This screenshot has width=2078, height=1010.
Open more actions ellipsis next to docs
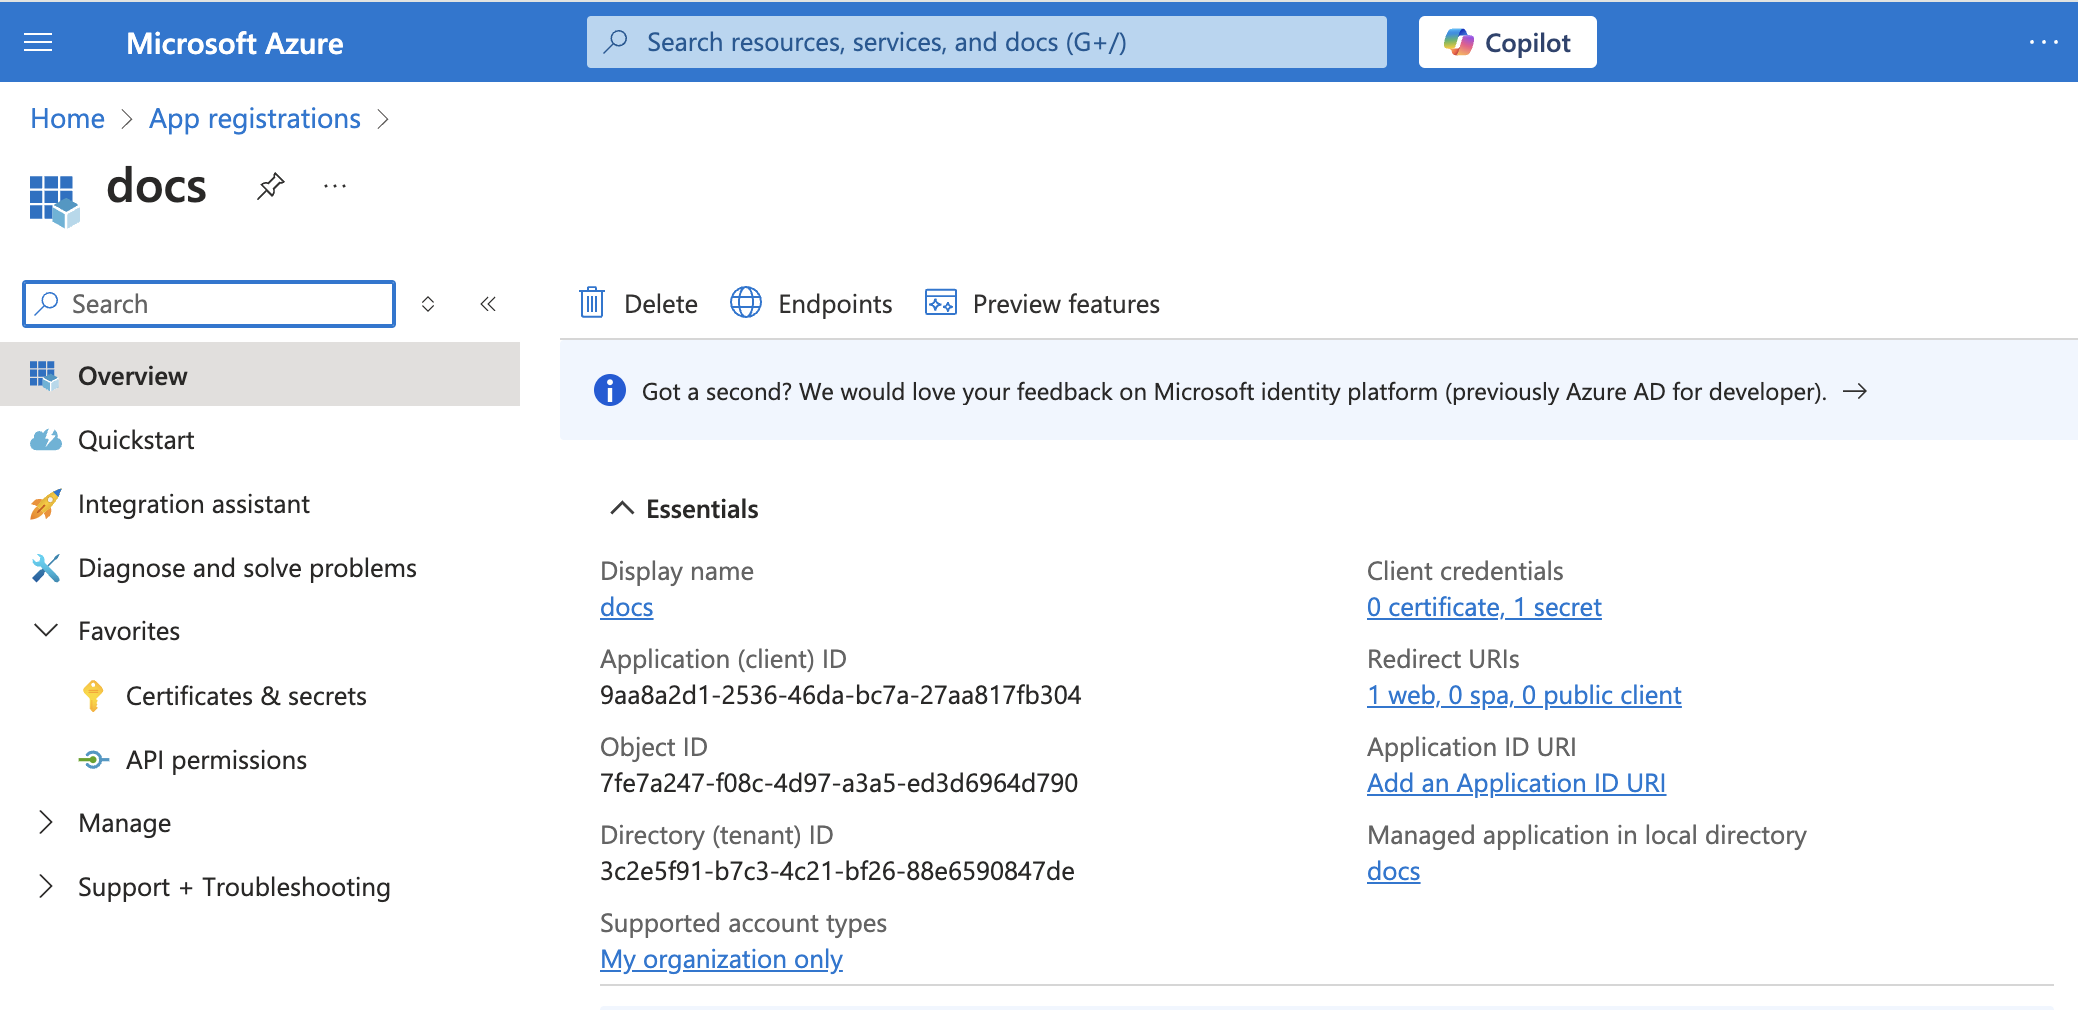pyautogui.click(x=335, y=186)
